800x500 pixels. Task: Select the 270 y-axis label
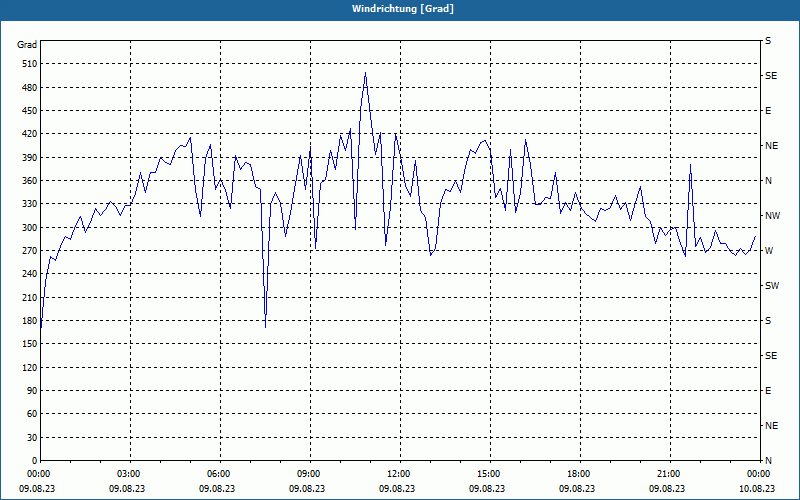[30, 251]
